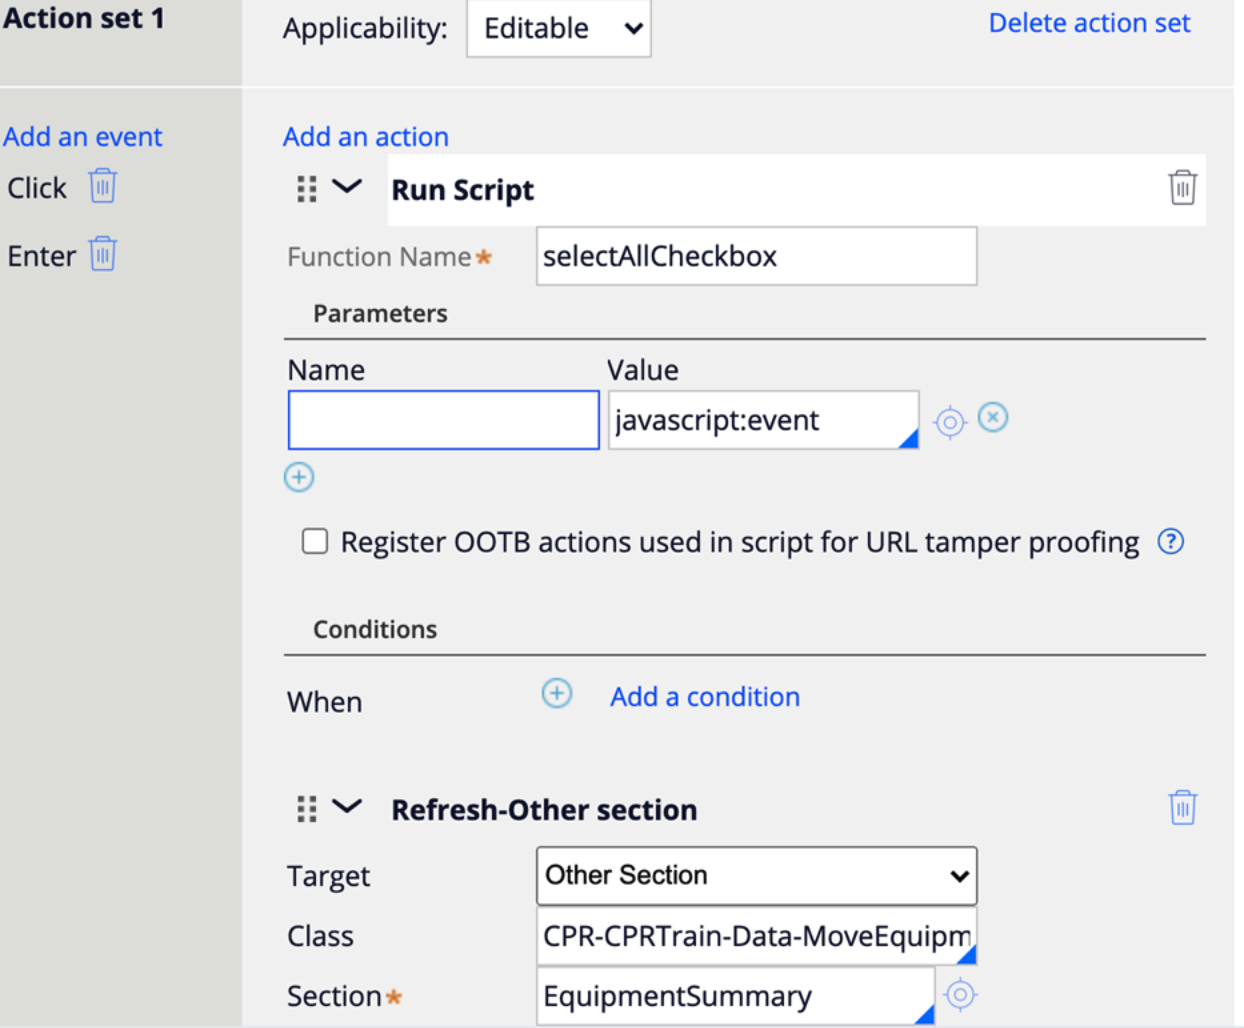Open the Target Other Section dropdown
This screenshot has width=1244, height=1028.
[x=756, y=876]
